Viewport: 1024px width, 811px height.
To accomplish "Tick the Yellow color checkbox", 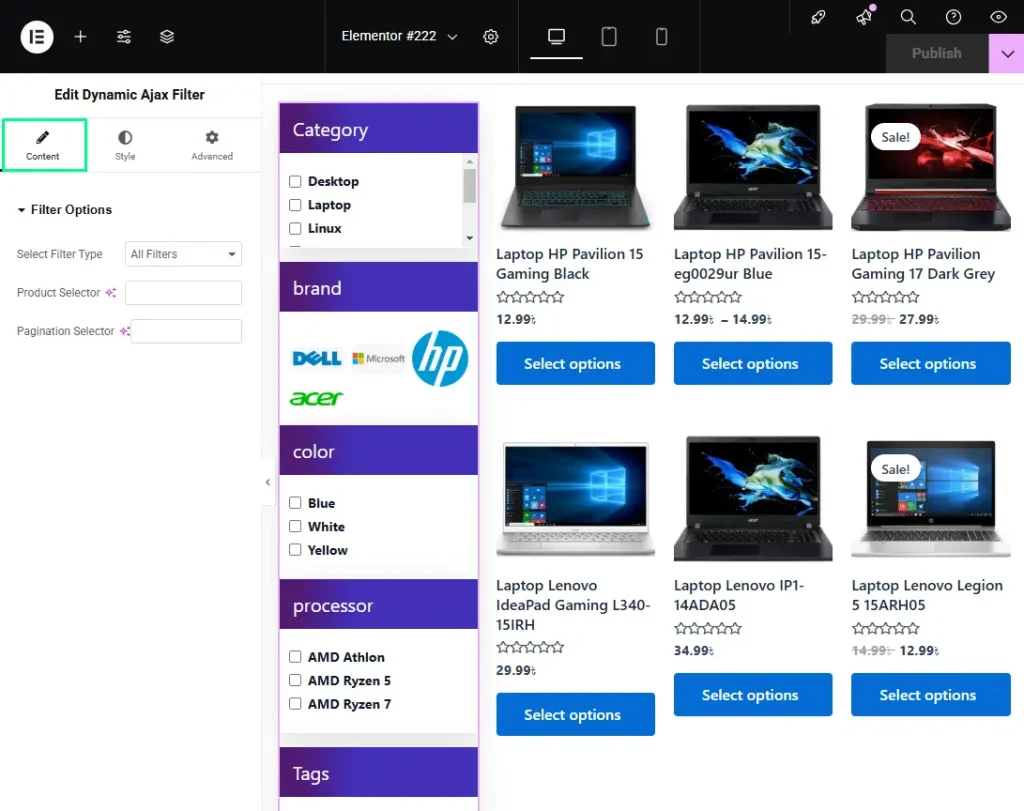I will pyautogui.click(x=295, y=550).
